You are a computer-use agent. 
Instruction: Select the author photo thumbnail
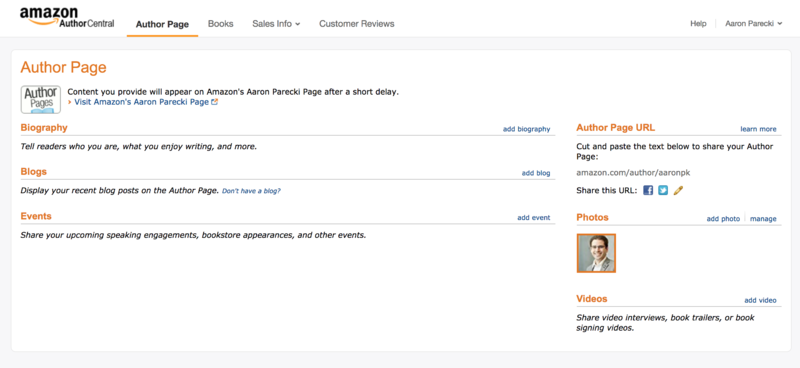click(x=596, y=253)
